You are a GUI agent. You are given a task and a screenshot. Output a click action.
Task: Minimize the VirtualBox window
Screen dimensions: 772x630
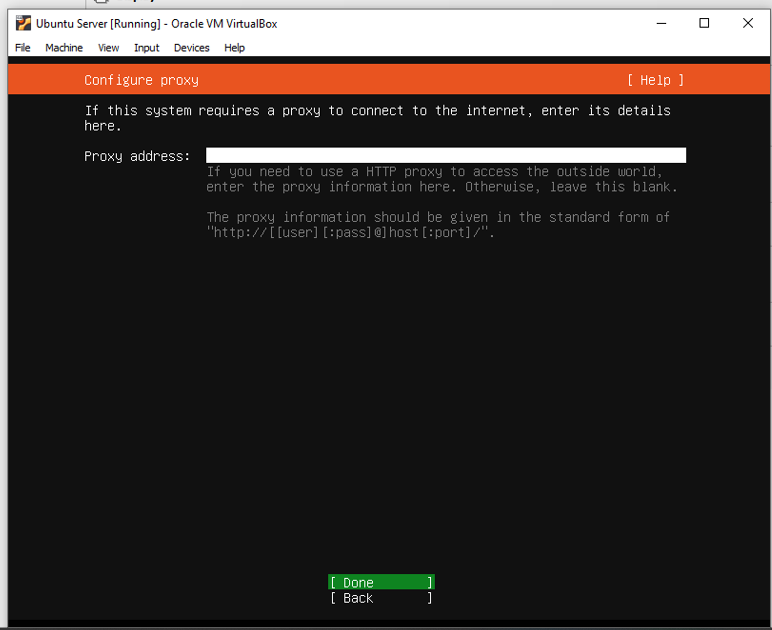click(661, 23)
